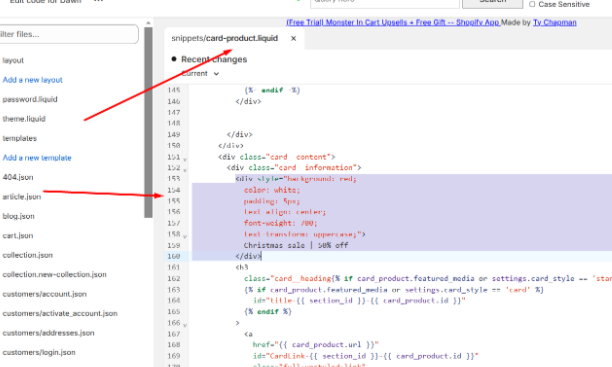
Task: Click the endif code on line 165
Action: pos(268,312)
